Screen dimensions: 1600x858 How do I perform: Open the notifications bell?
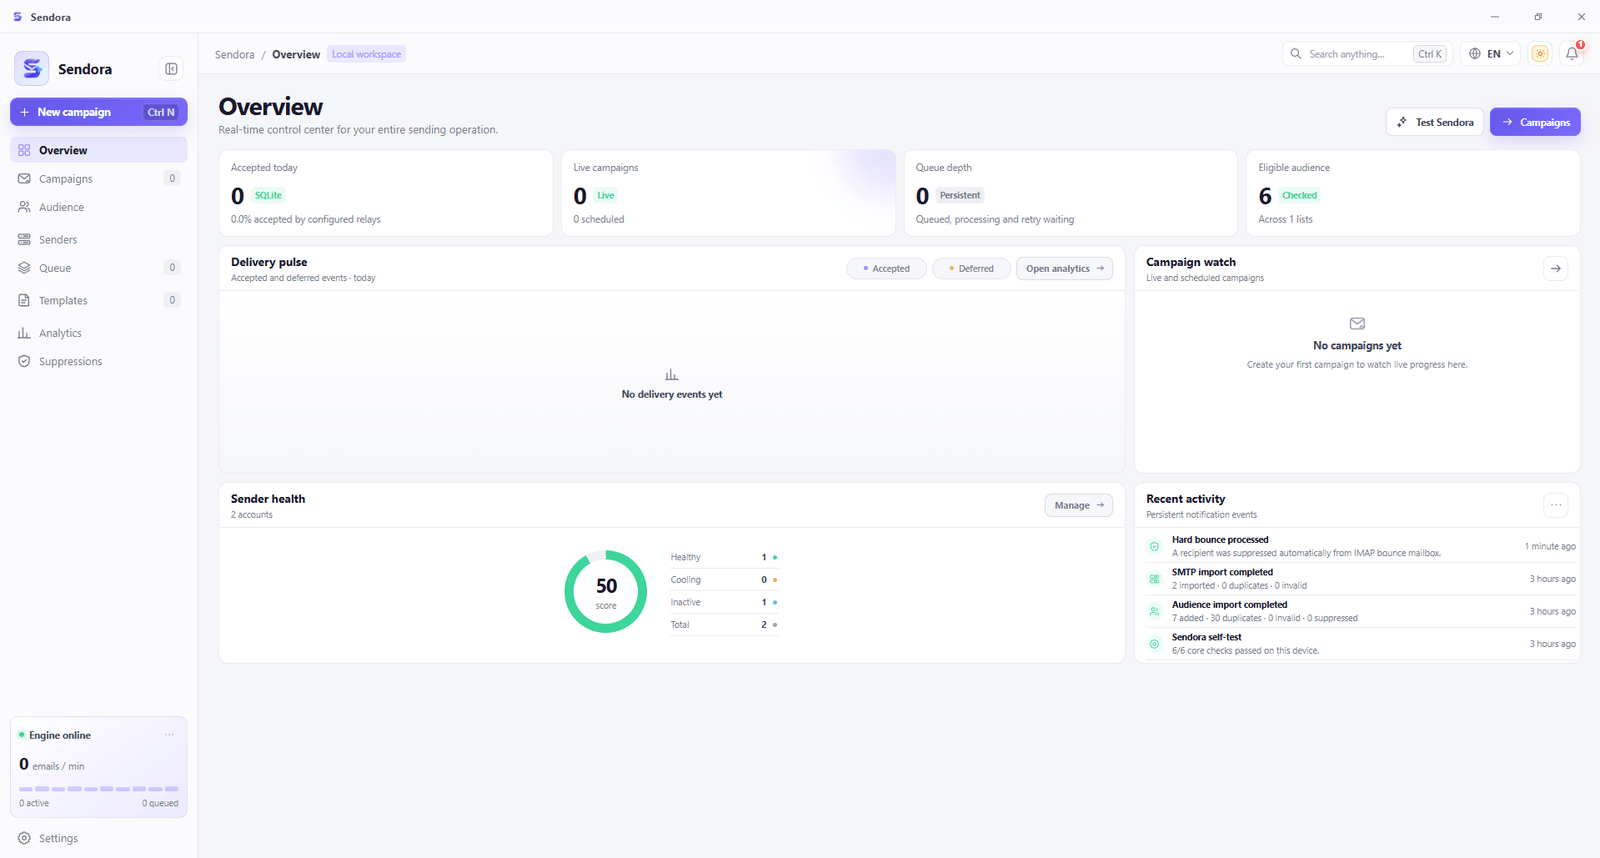click(1572, 54)
